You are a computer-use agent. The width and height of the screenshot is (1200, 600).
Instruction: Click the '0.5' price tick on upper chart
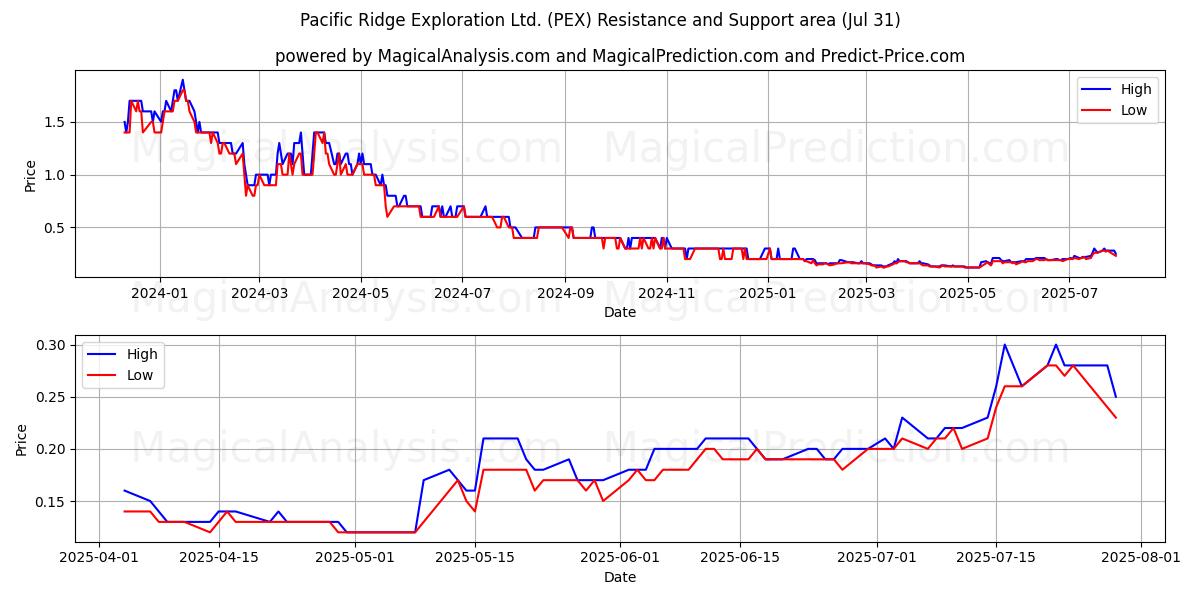56,228
